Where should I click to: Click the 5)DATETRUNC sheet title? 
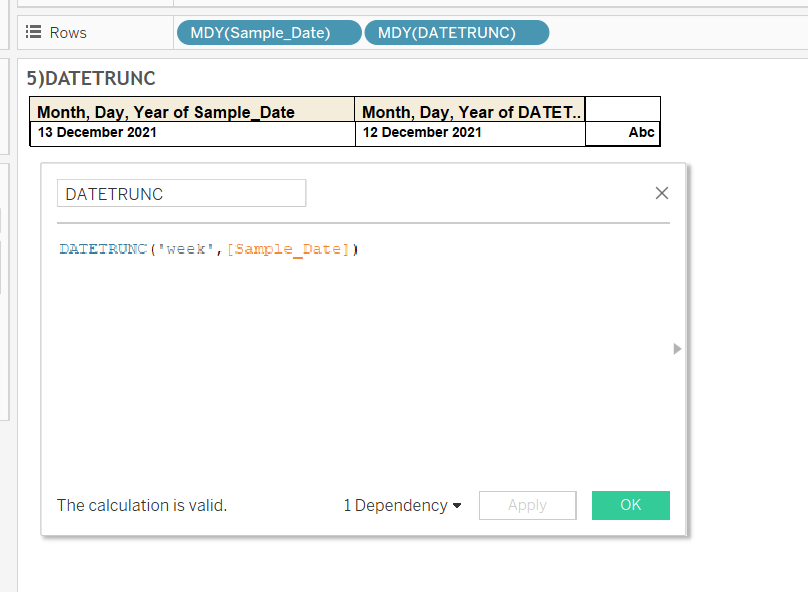91,78
